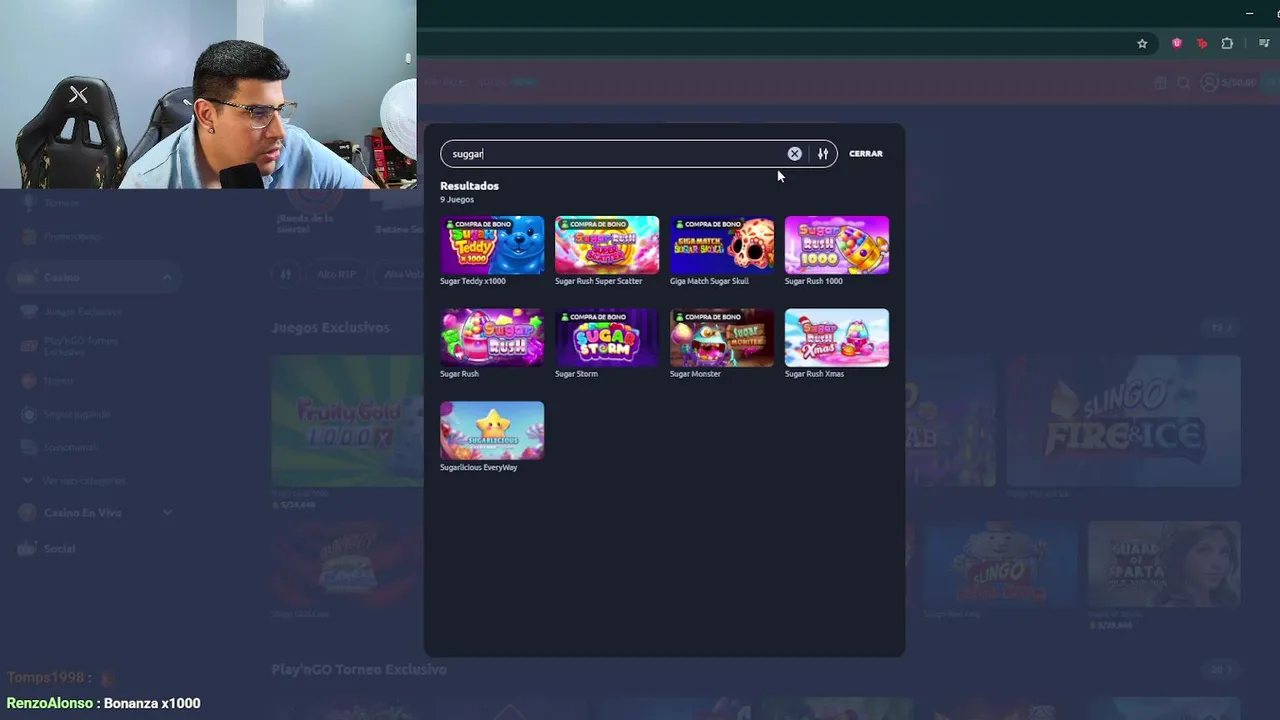Open Play'nGO Torneo Exclusivo sidebar item

(80, 346)
